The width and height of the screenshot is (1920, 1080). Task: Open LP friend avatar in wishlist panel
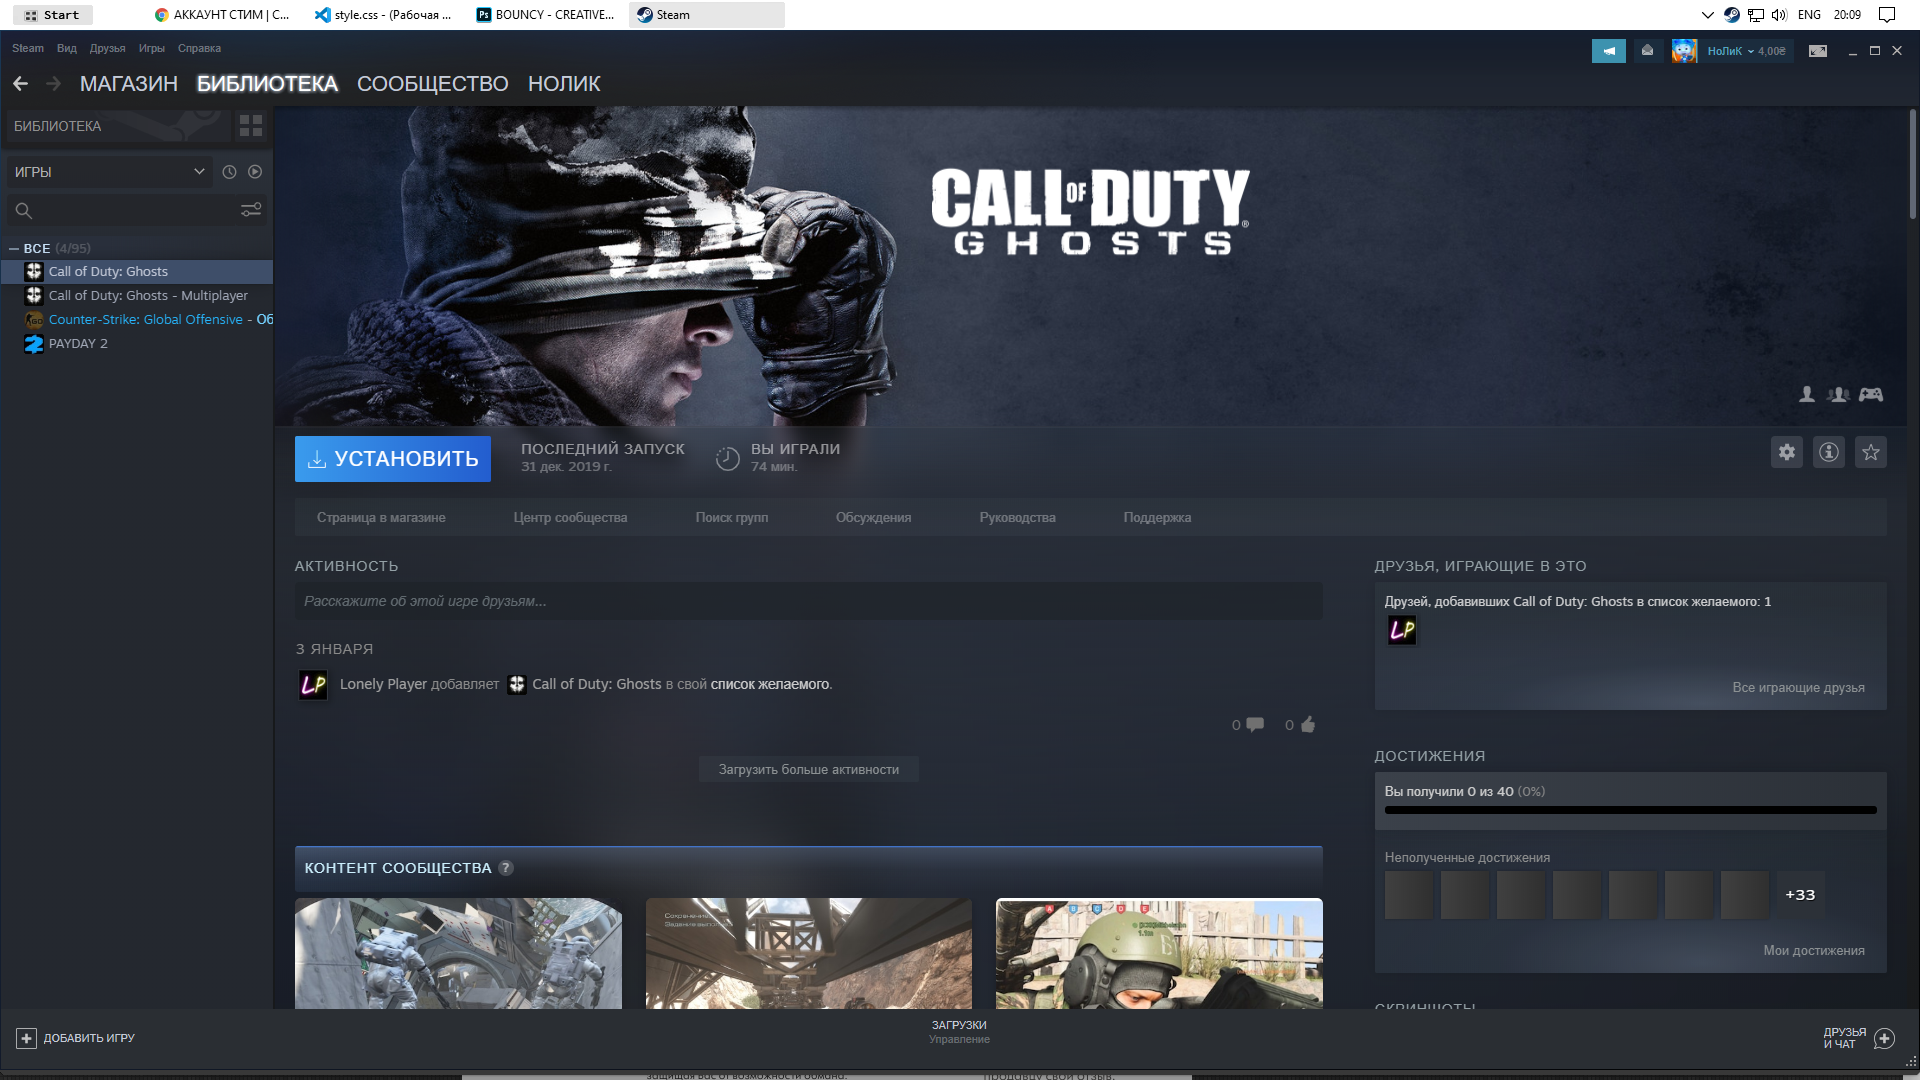click(1401, 630)
